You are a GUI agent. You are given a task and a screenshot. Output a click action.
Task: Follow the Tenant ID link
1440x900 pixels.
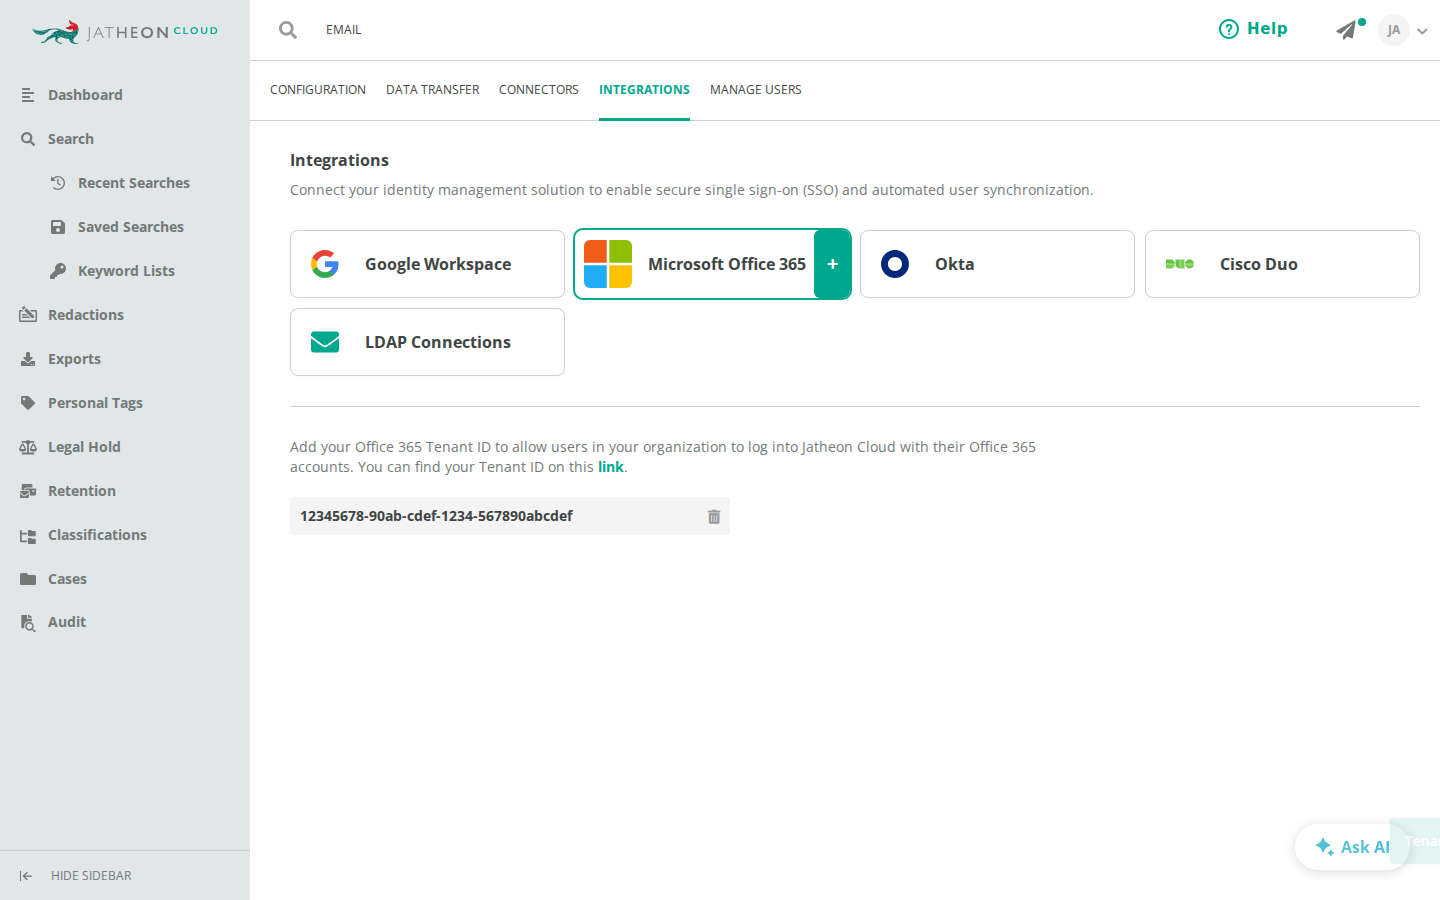pyautogui.click(x=610, y=467)
